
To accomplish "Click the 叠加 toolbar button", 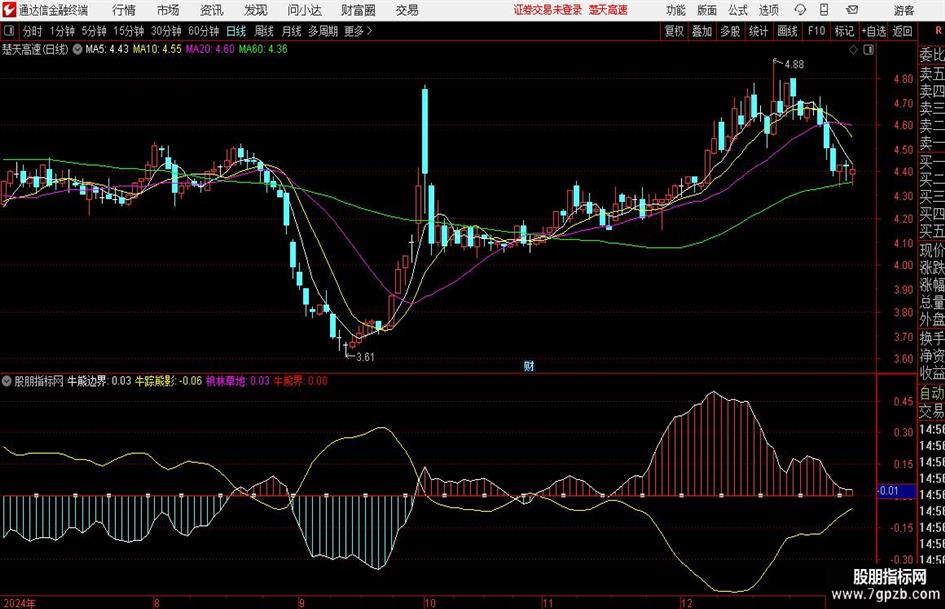I will point(702,31).
